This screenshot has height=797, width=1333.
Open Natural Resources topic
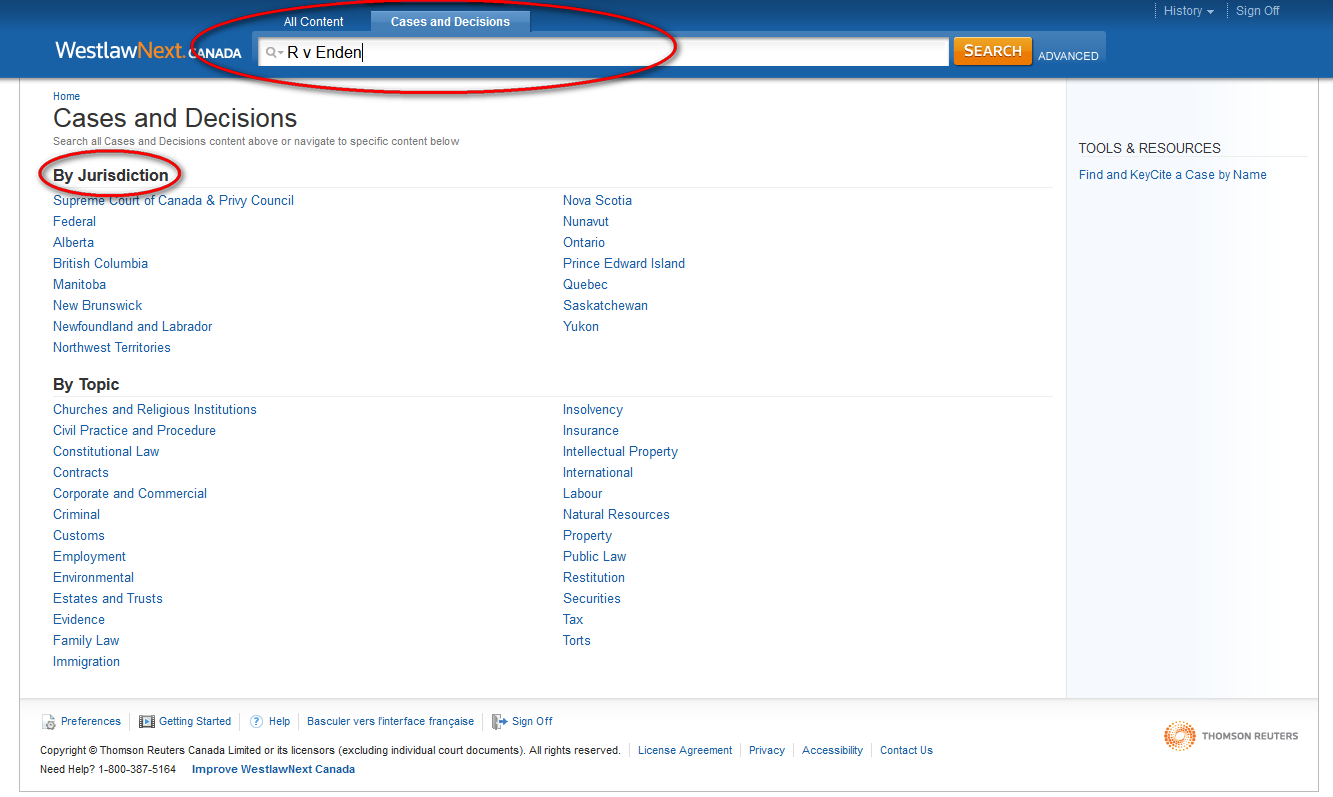coord(616,514)
